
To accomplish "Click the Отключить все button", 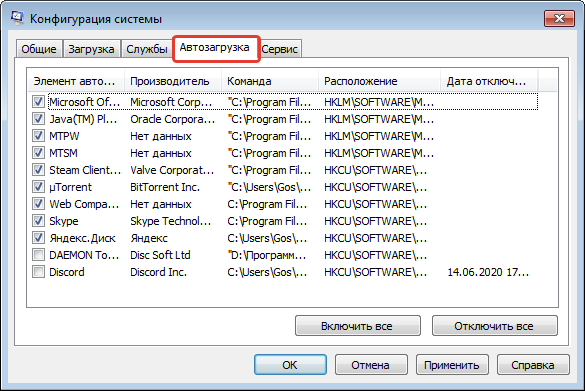I will pos(494,326).
